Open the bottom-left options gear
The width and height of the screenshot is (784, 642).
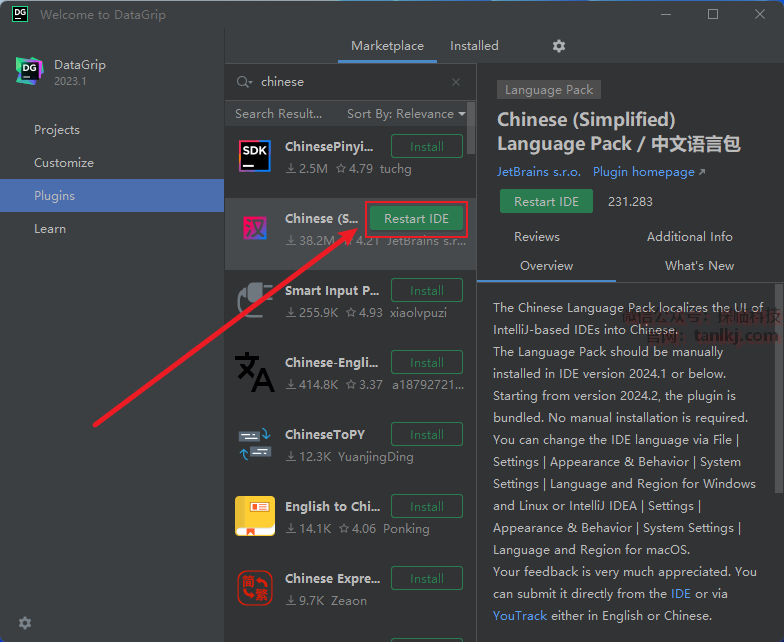pos(25,623)
